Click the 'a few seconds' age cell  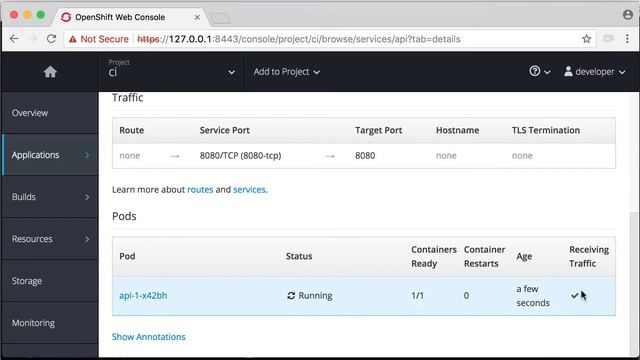(533, 296)
